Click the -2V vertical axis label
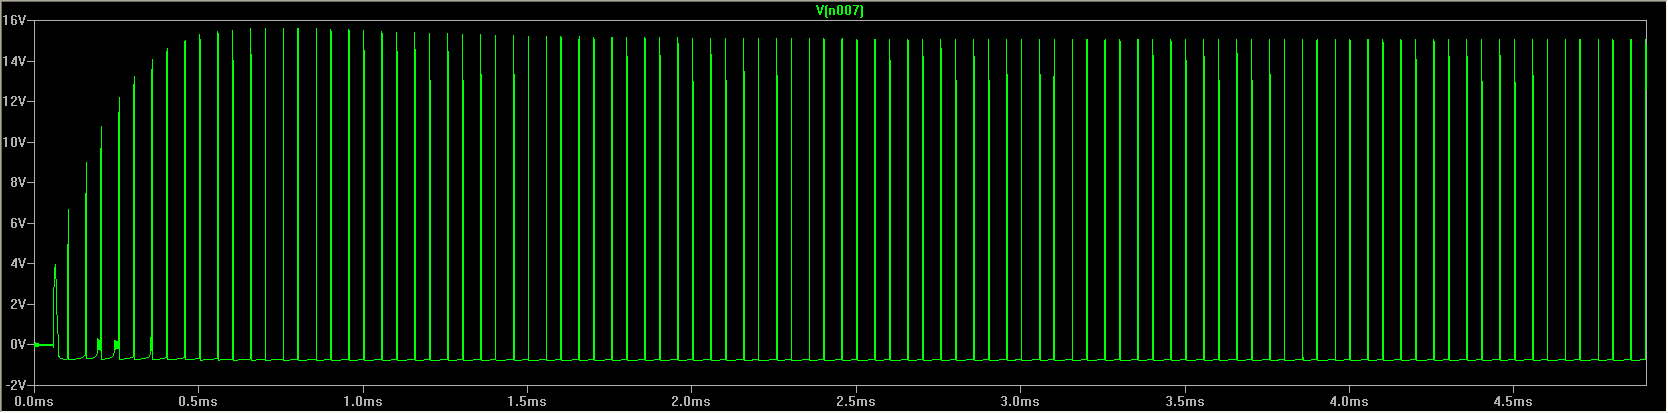Image resolution: width=1668 pixels, height=413 pixels. [x=16, y=385]
